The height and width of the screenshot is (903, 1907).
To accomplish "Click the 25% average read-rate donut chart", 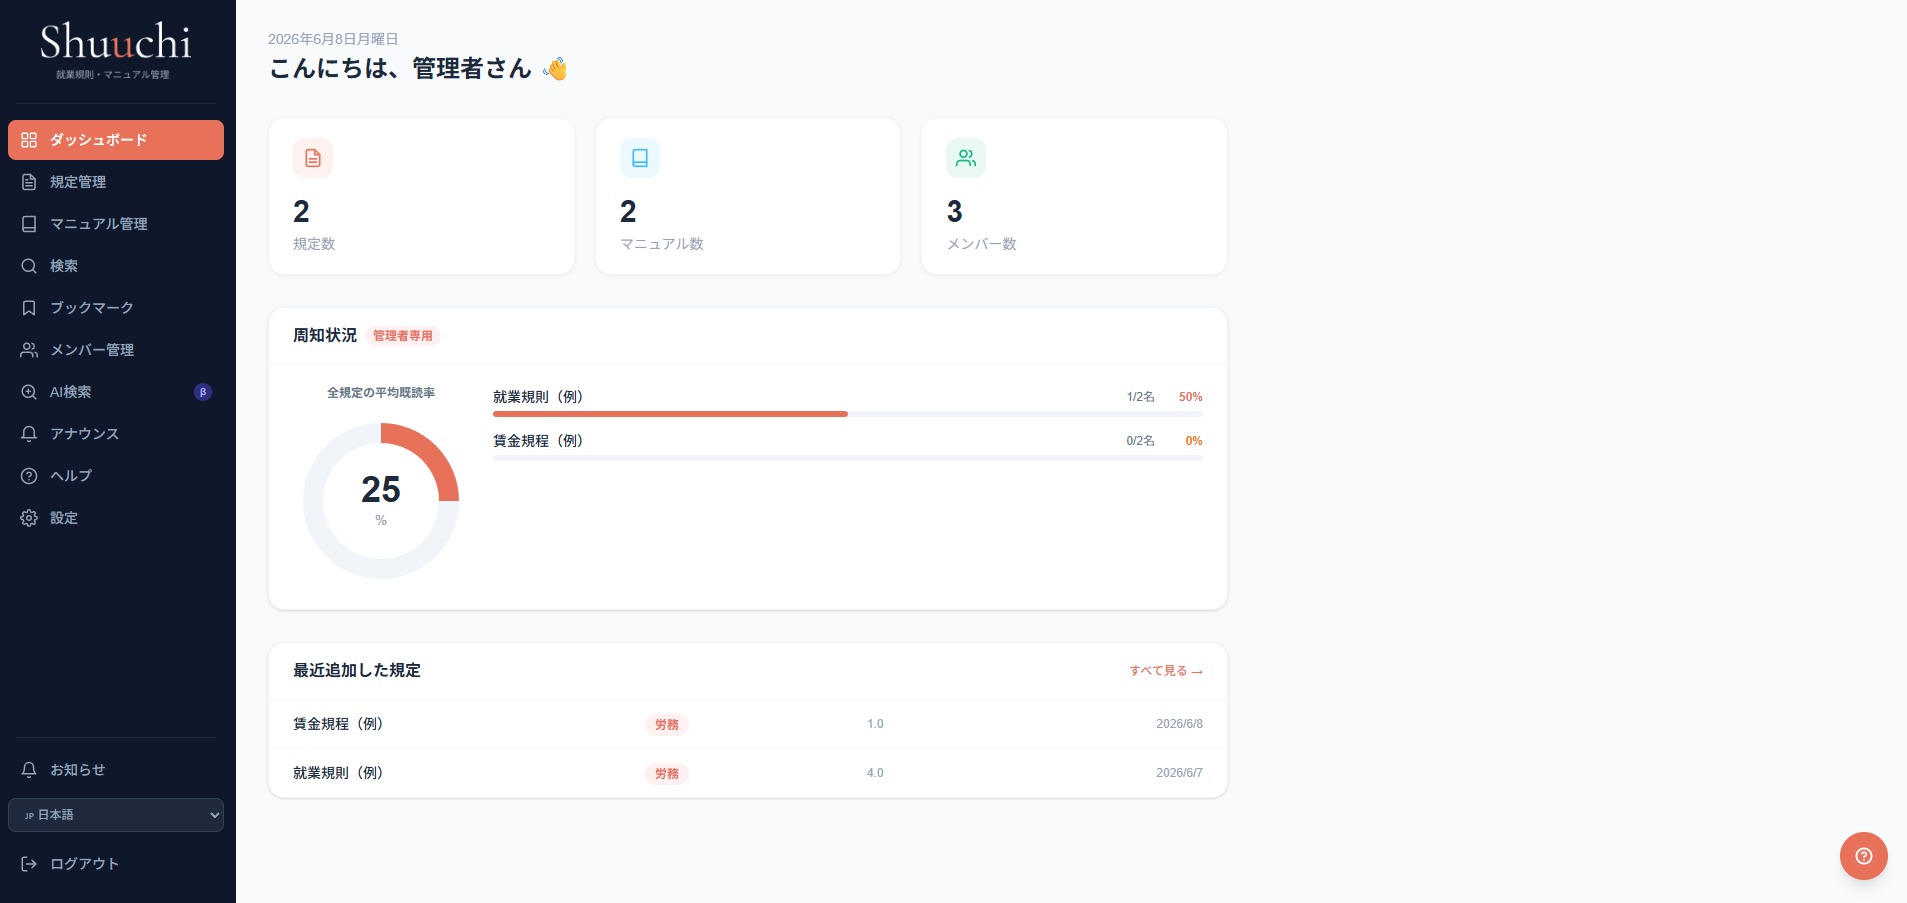I will point(381,500).
